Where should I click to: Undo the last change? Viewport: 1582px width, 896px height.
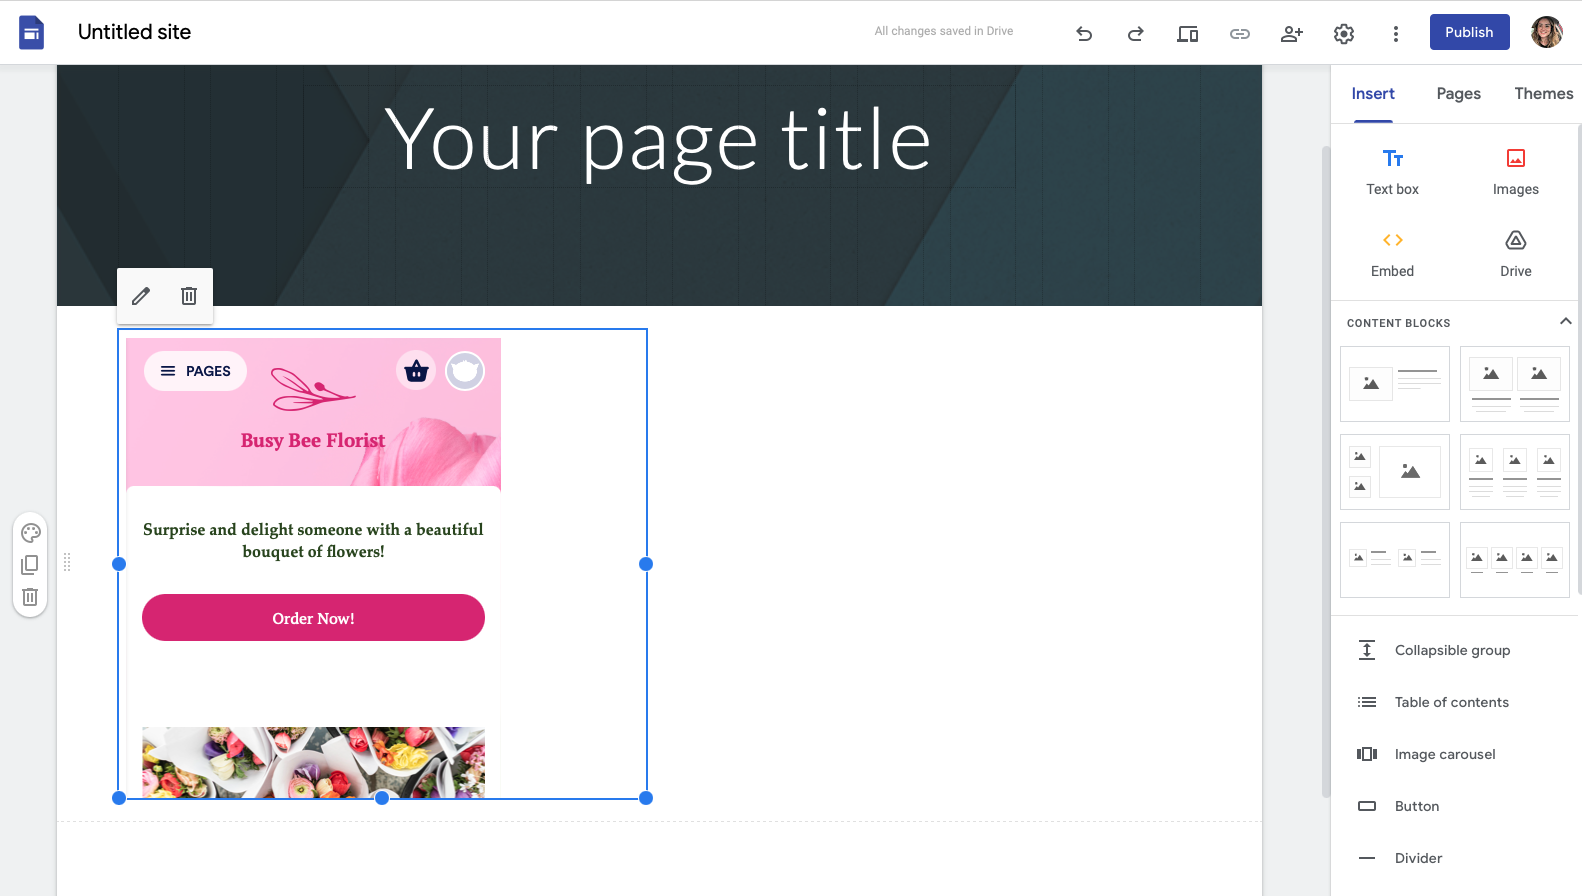point(1084,34)
